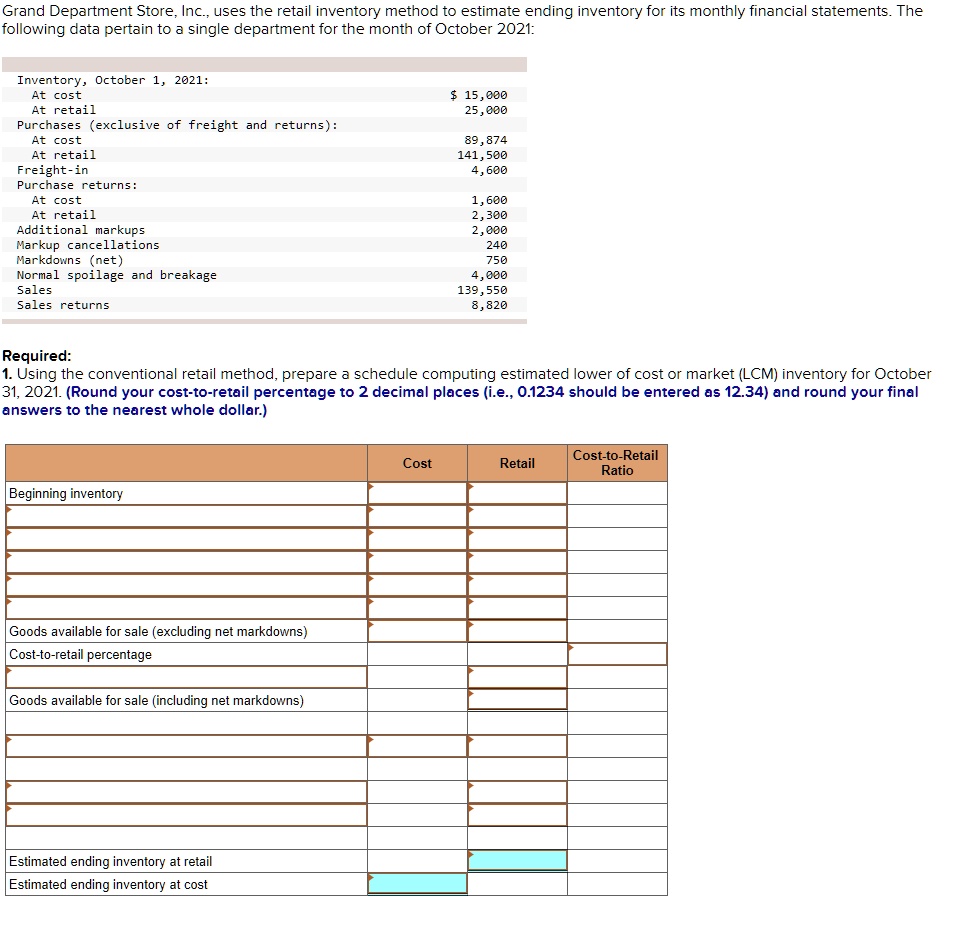The width and height of the screenshot is (969, 932).
Task: Click "Goods available for sale (including net markdowns)" label
Action: [156, 700]
